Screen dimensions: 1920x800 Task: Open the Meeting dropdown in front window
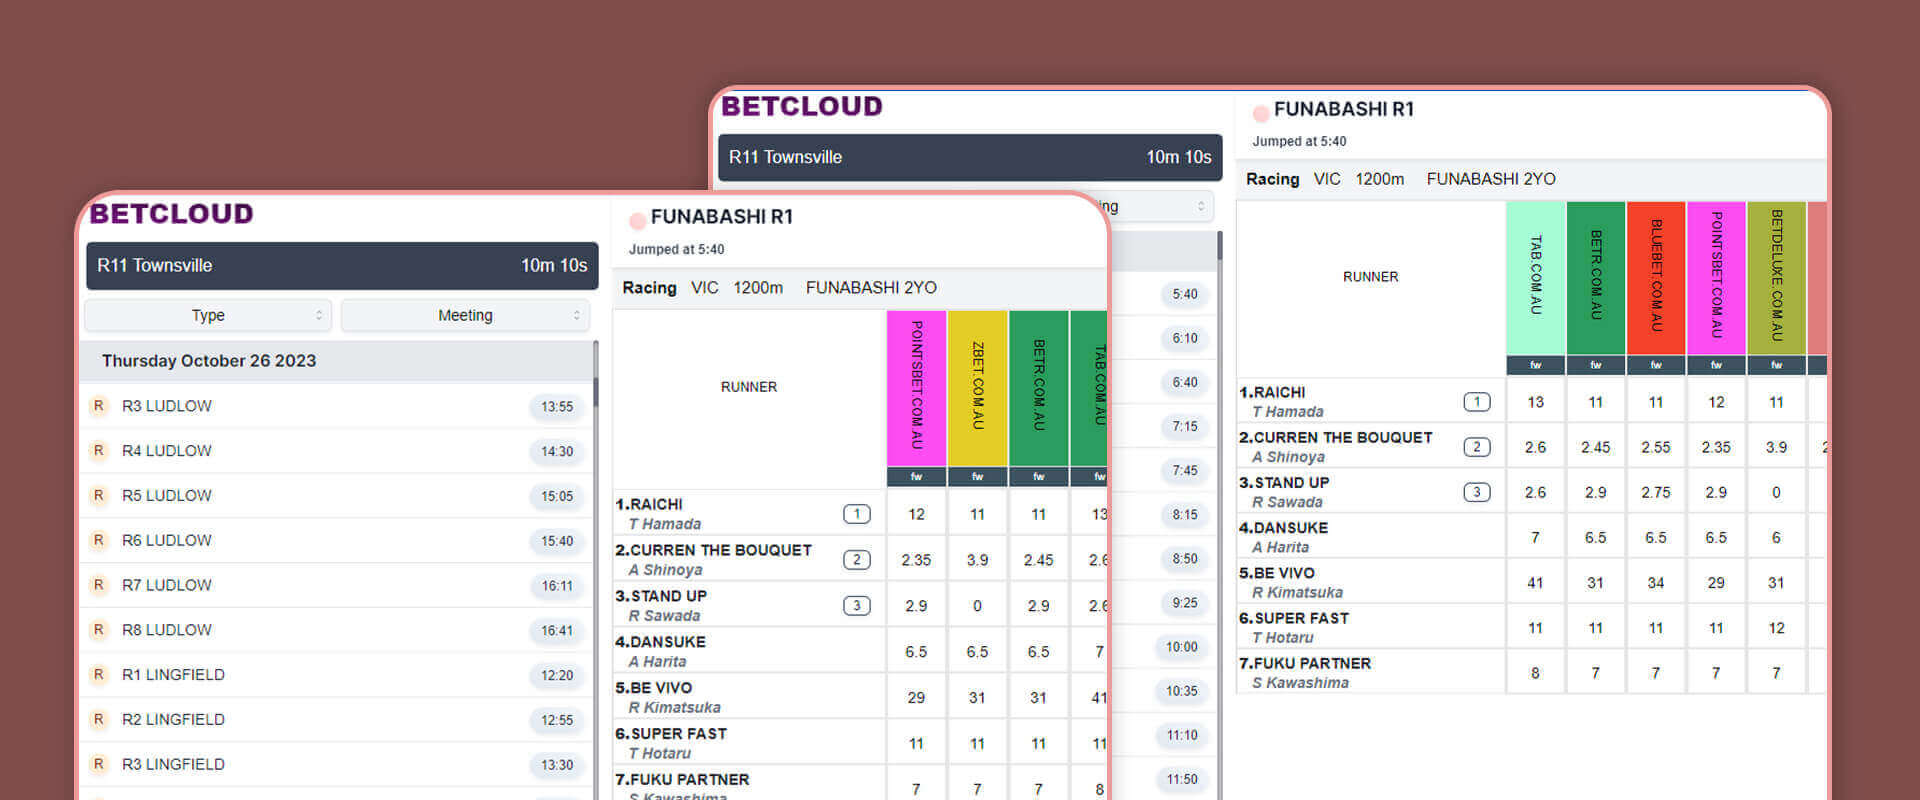[465, 315]
